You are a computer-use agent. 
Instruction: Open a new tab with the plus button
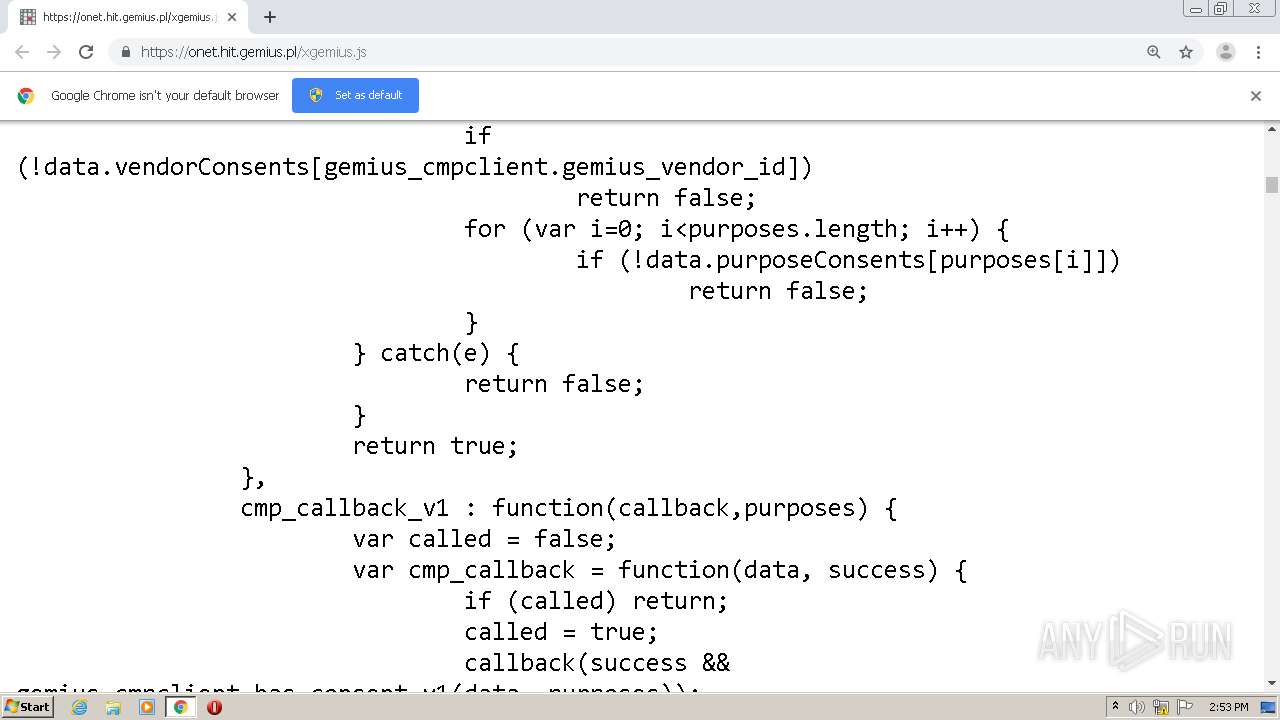(270, 17)
